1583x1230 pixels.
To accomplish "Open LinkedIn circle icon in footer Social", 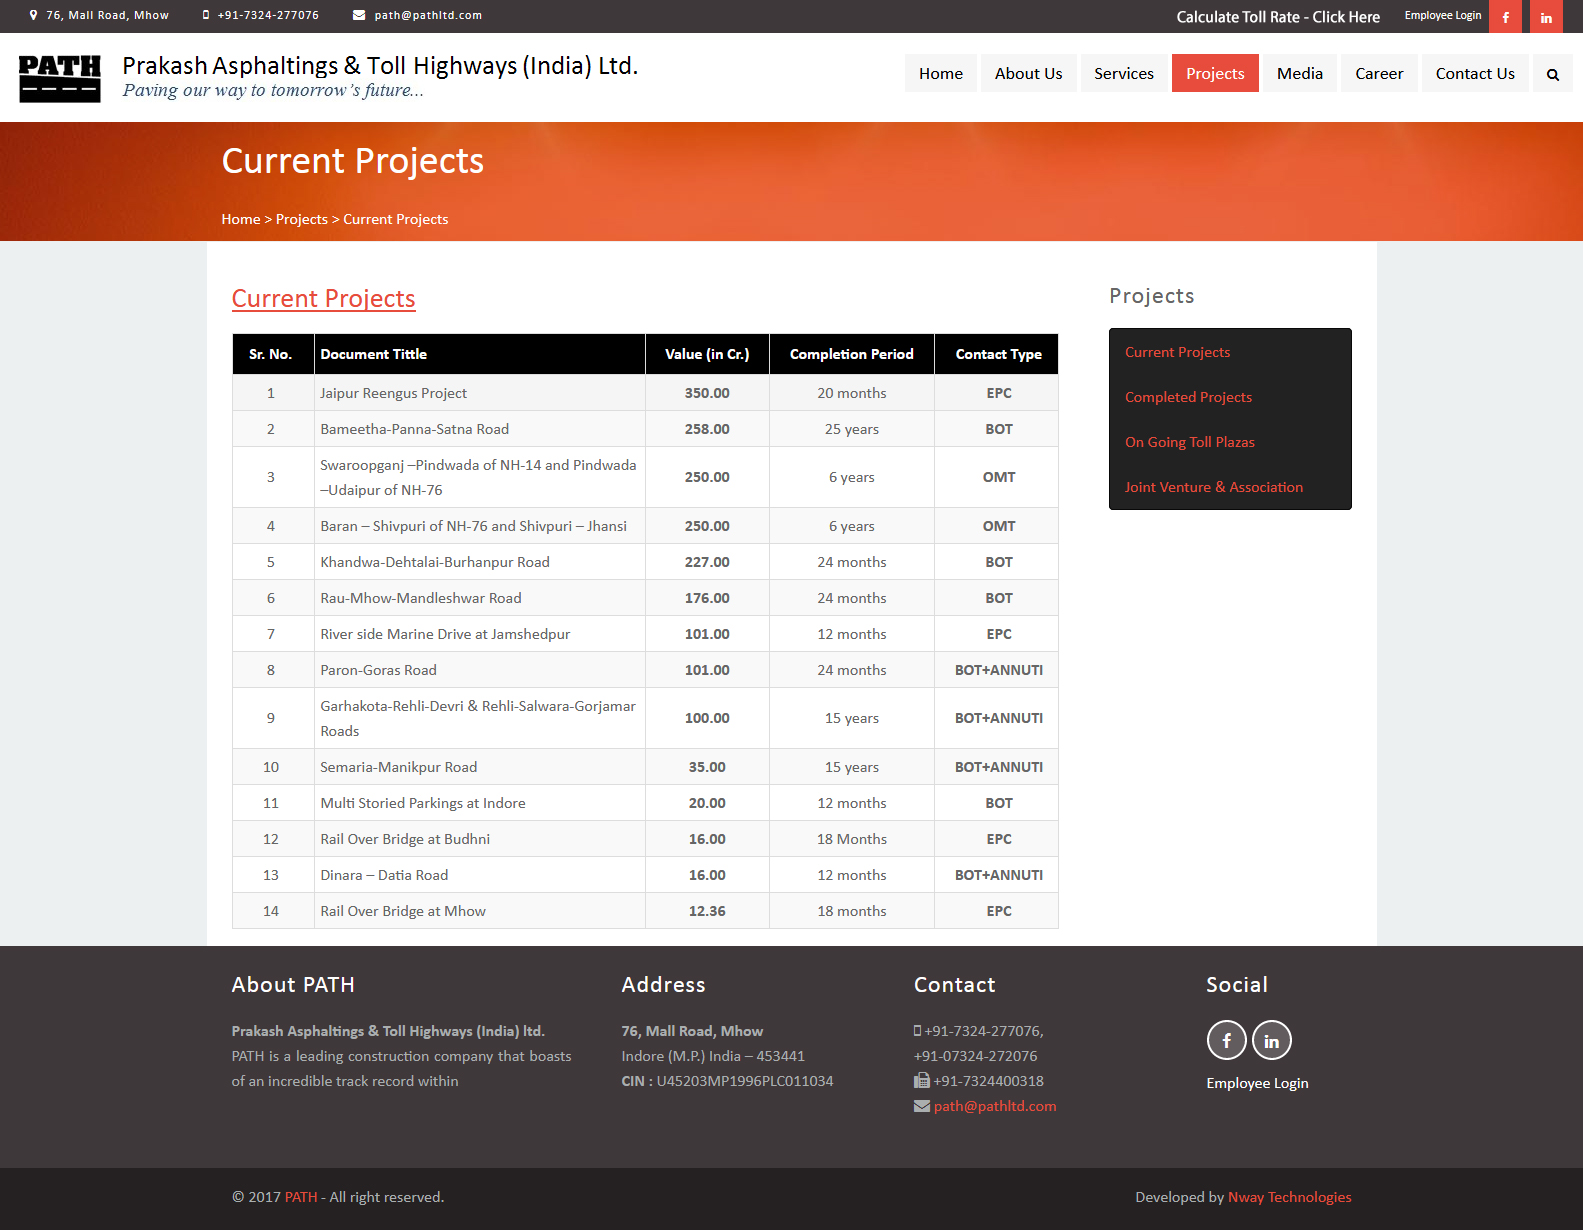I will [1271, 1040].
